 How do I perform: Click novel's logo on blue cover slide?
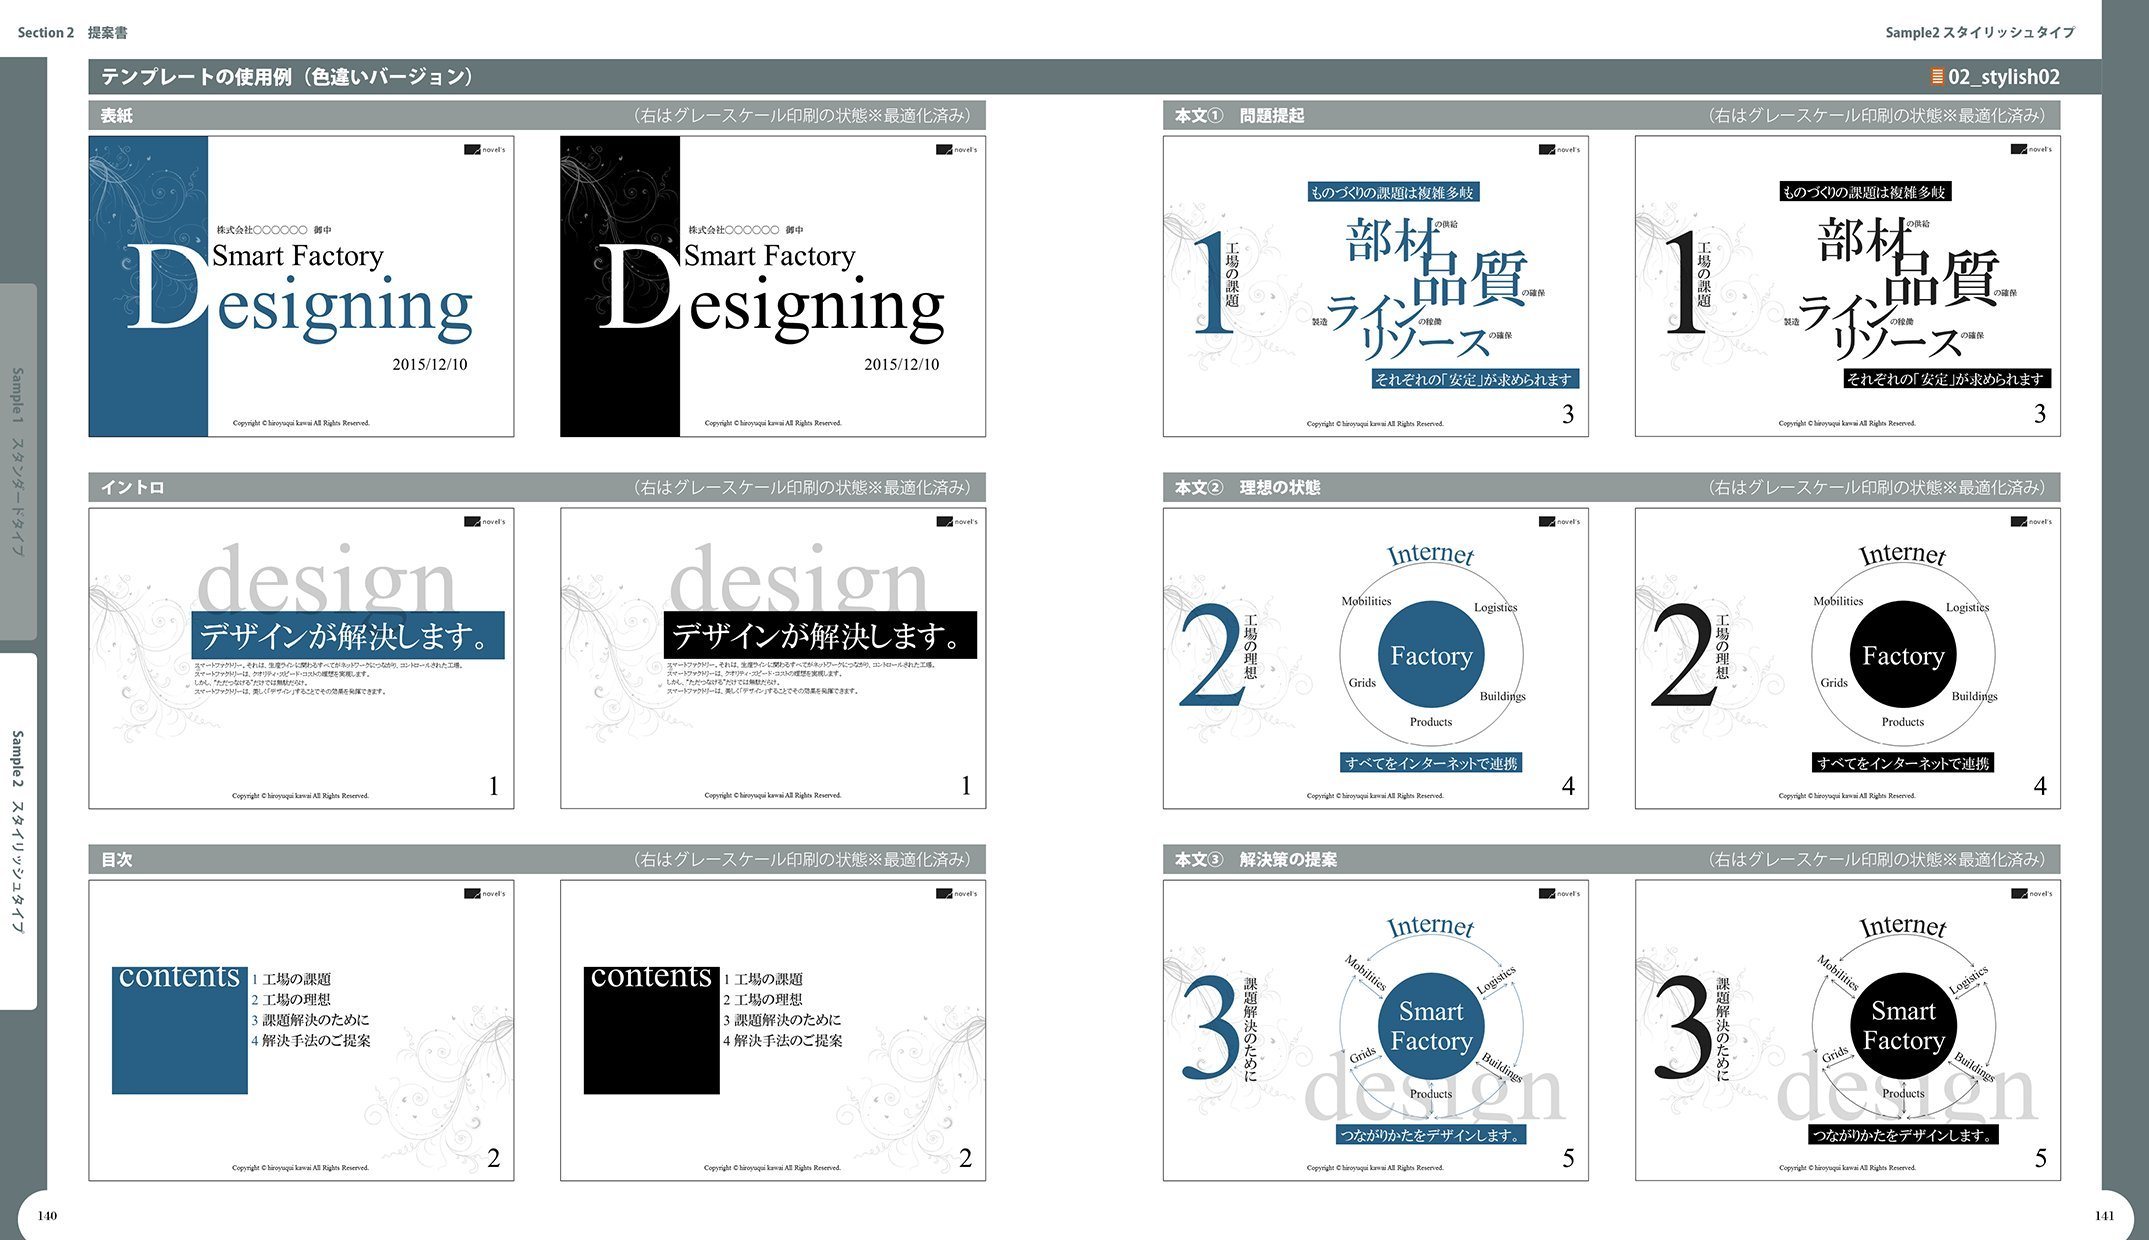tap(484, 150)
